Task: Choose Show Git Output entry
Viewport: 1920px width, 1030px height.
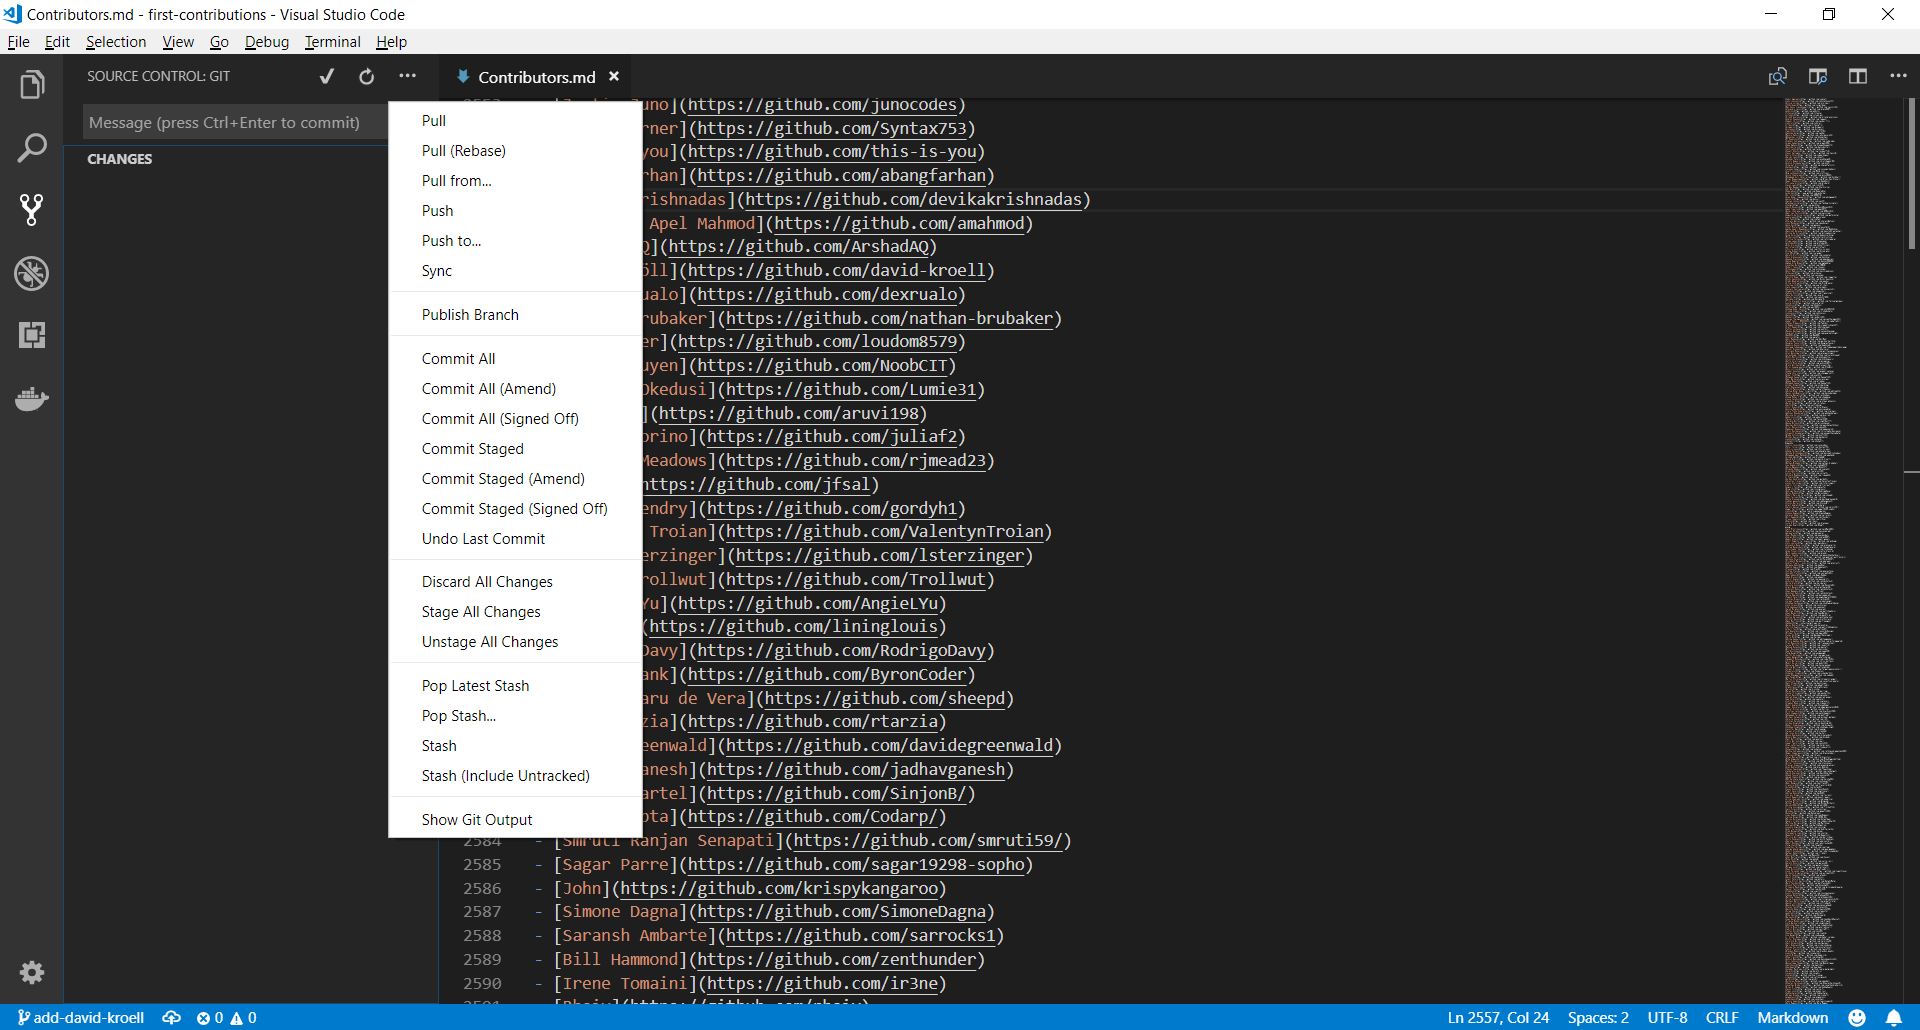Action: [515, 820]
